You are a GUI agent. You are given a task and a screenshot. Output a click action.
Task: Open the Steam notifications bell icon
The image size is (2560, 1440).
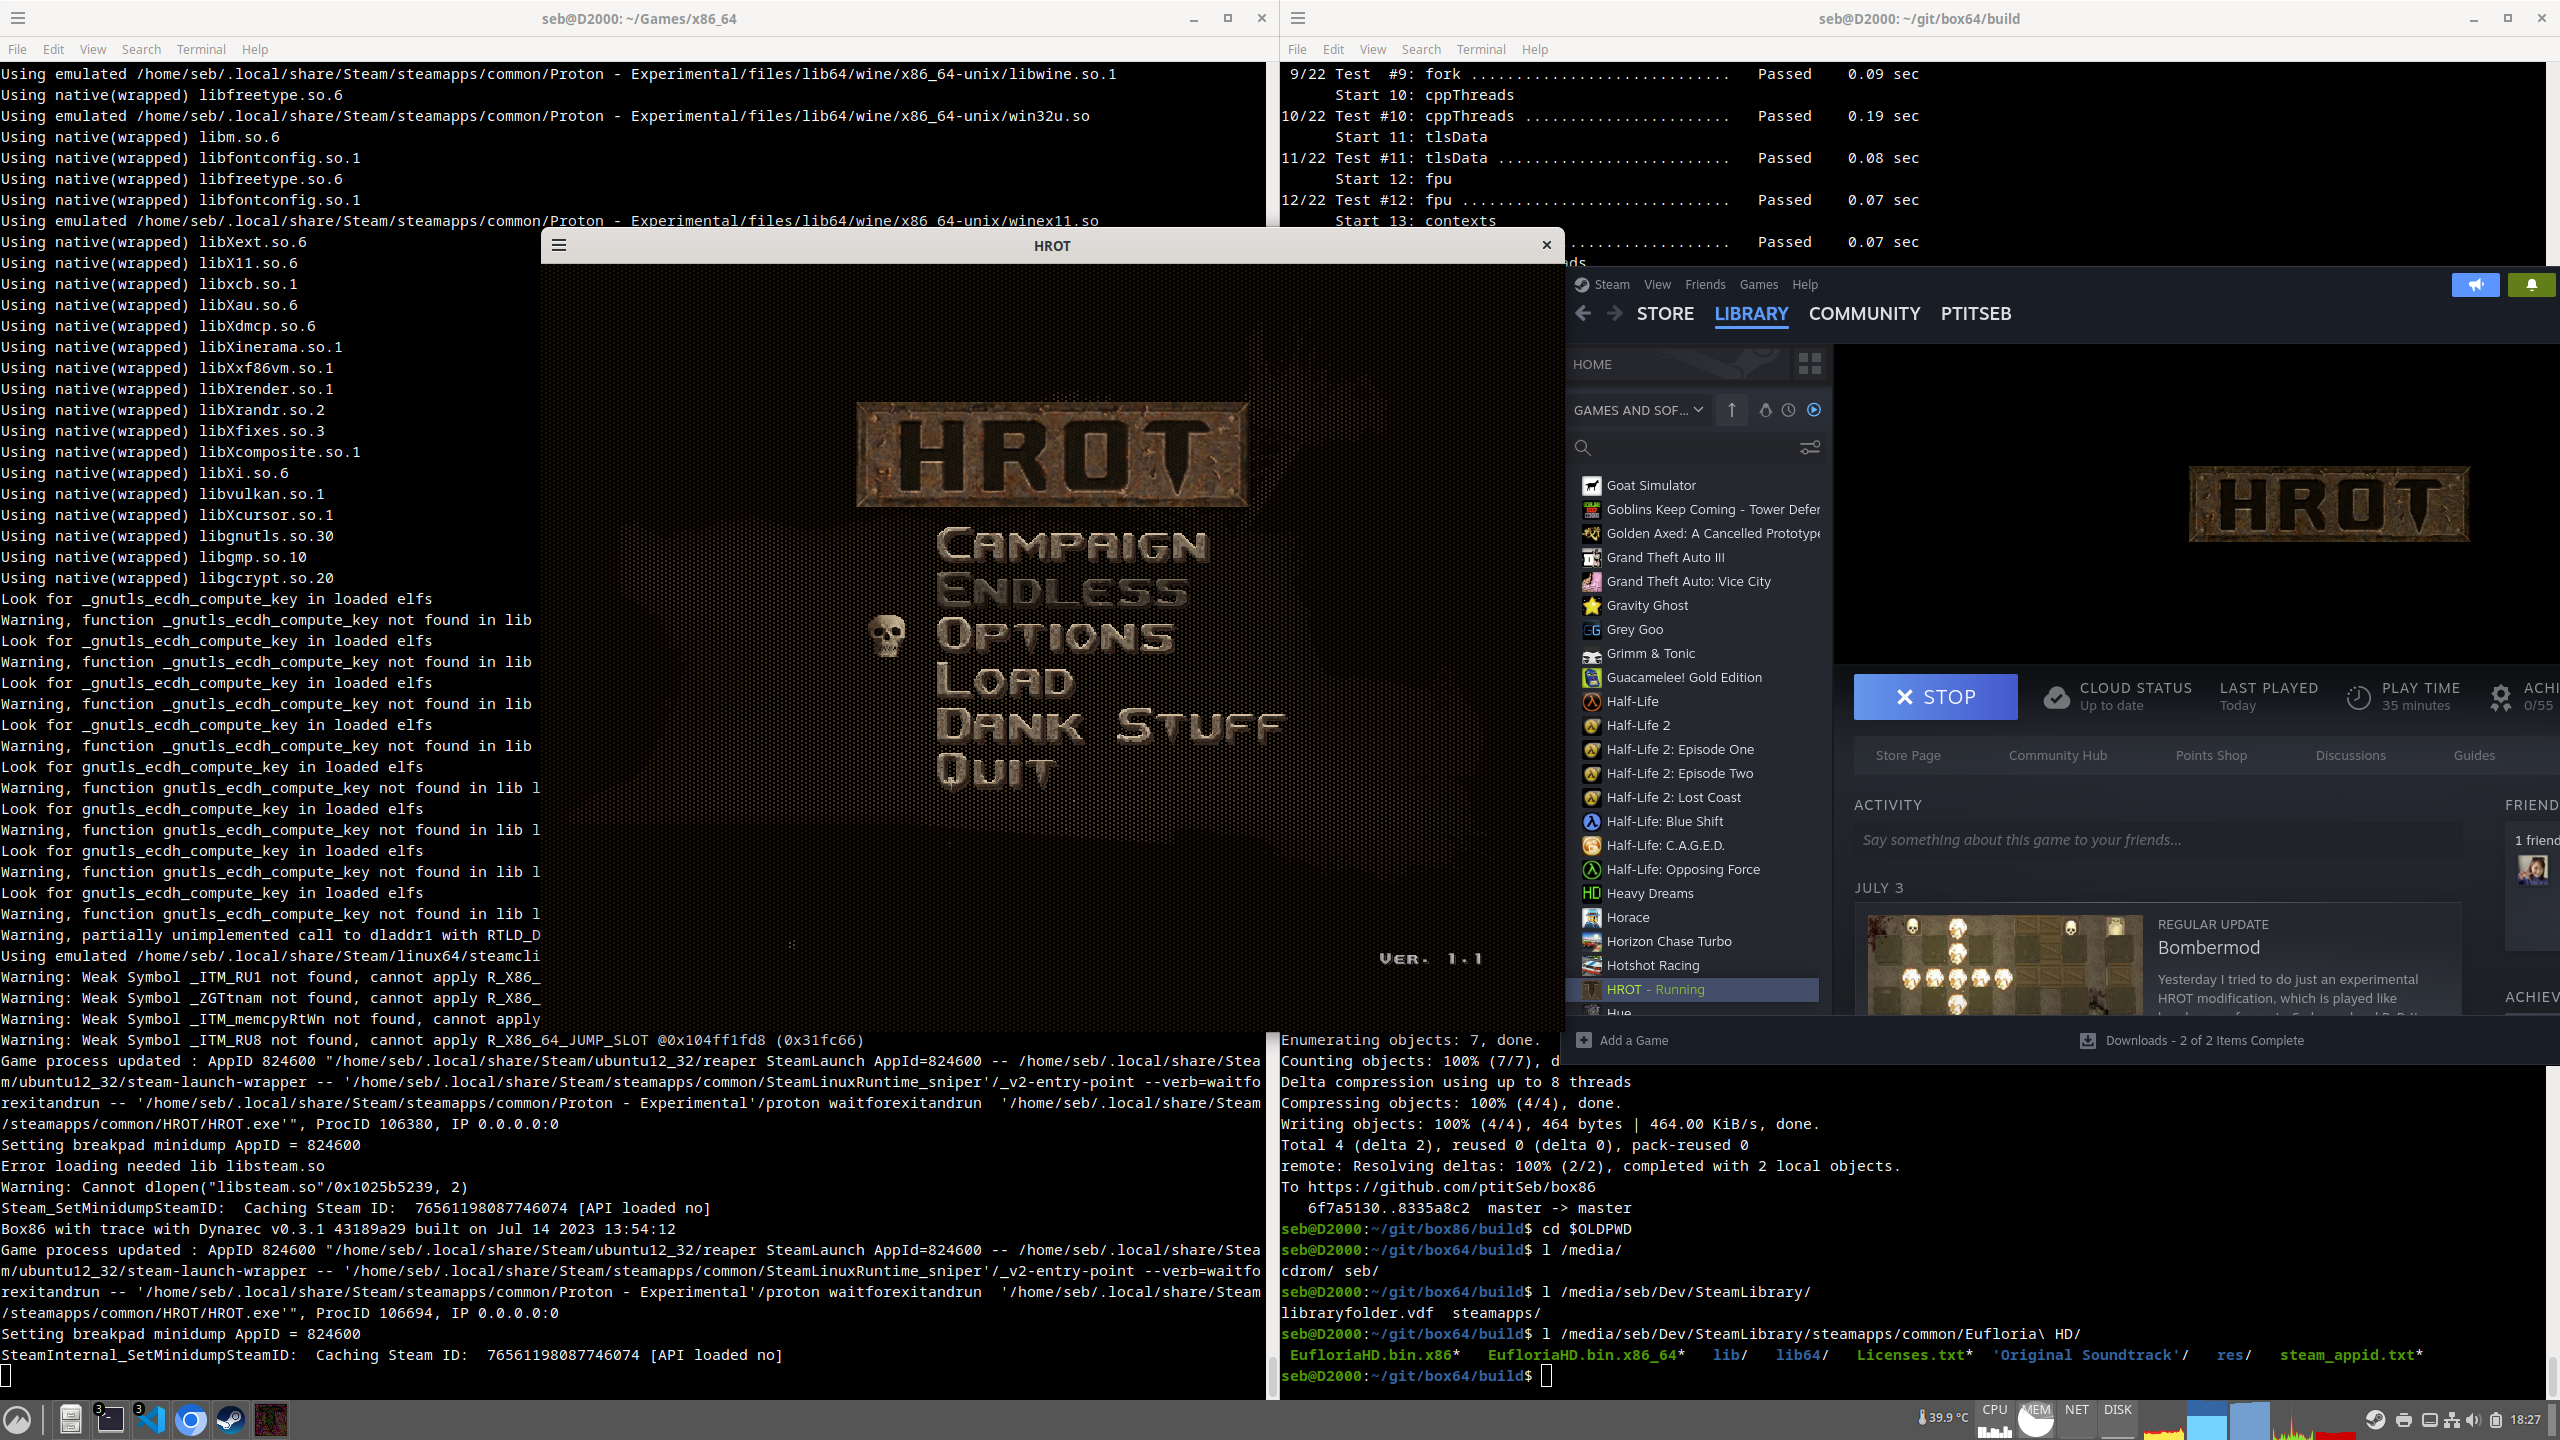click(x=2531, y=285)
